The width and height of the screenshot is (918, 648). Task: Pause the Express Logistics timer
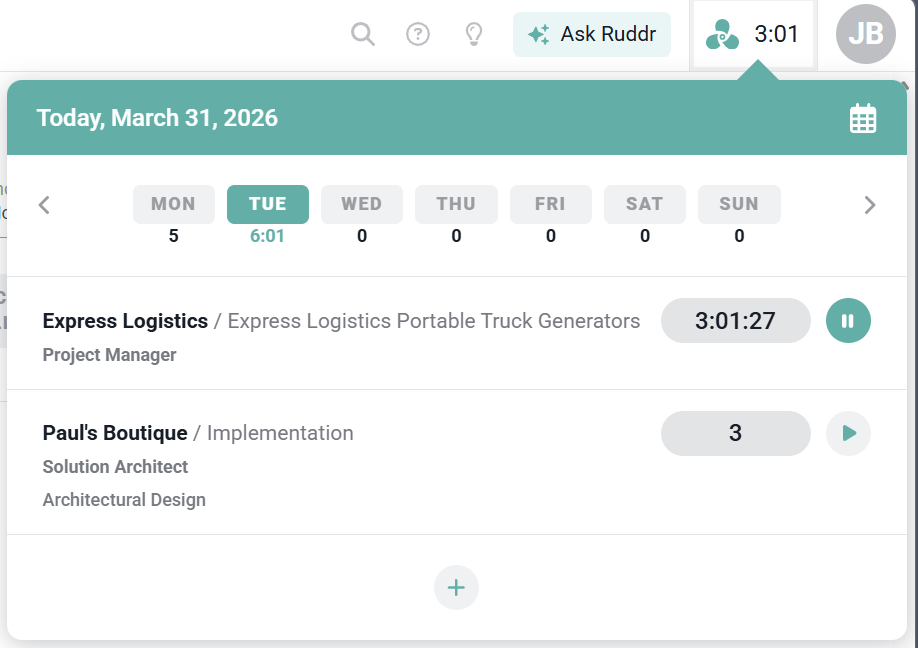[x=848, y=321]
